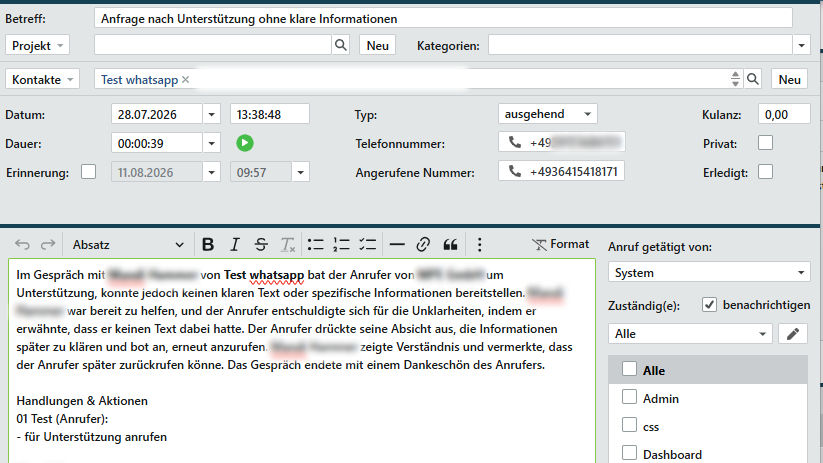
Task: Click the Kulanz value field 0,00
Action: point(784,114)
